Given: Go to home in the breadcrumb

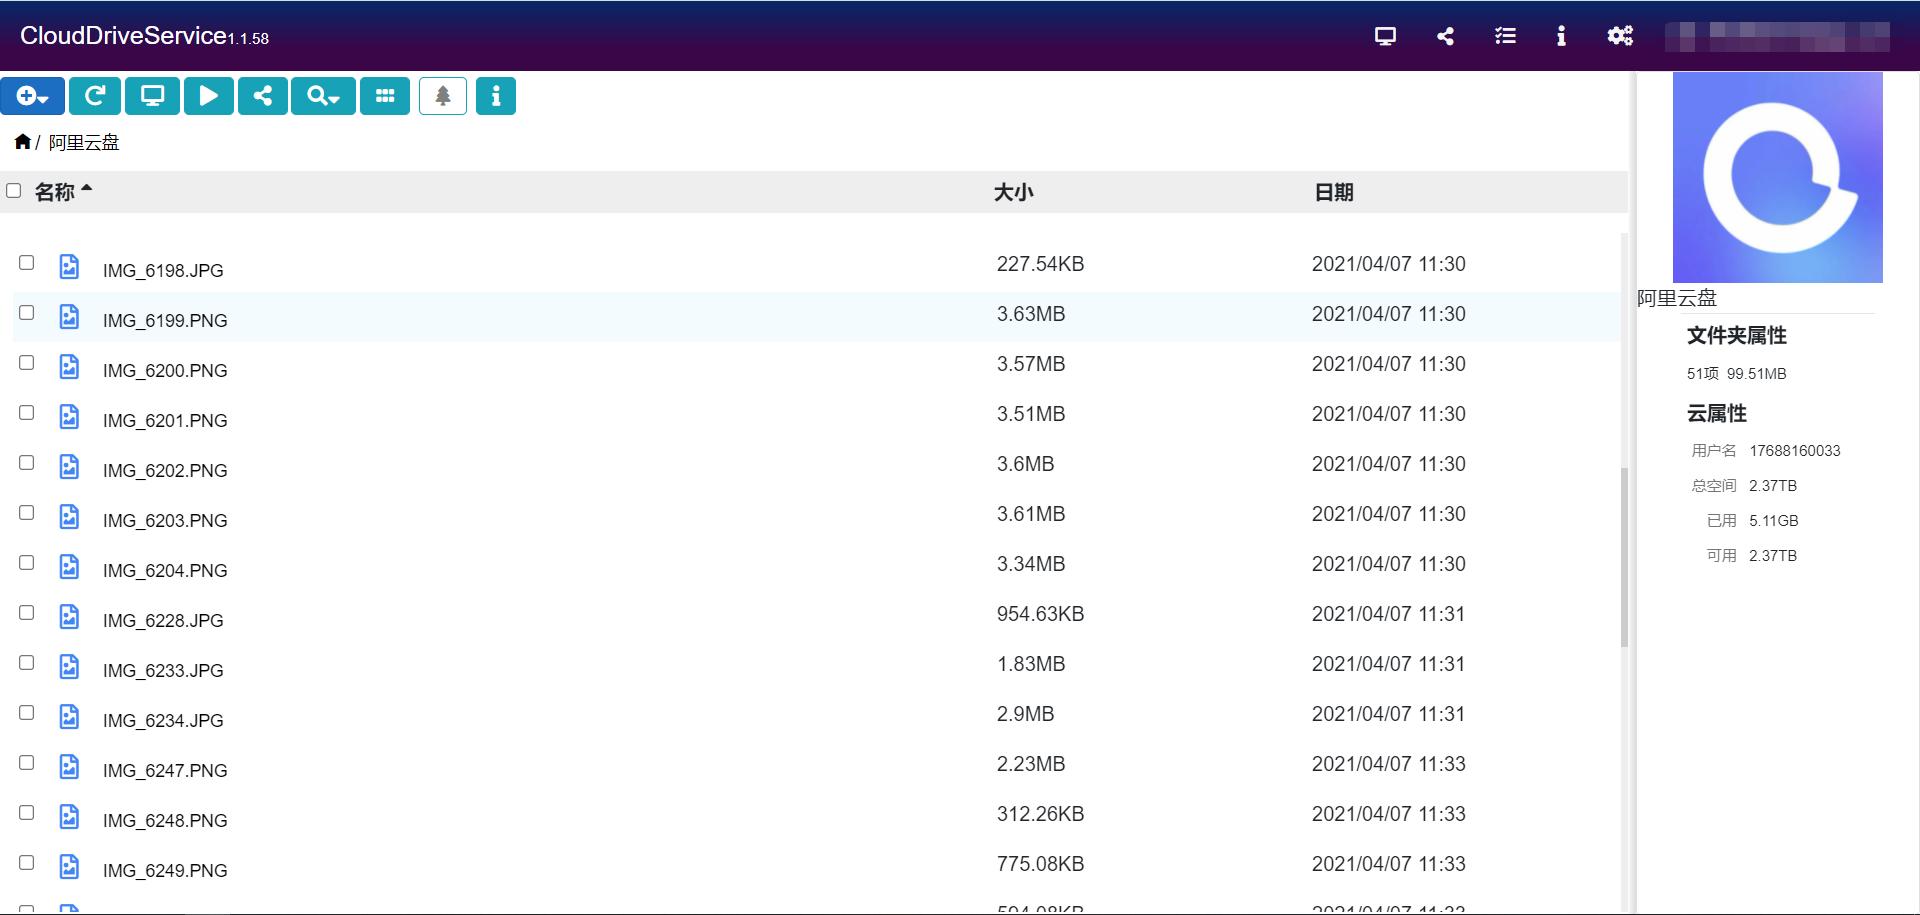Looking at the screenshot, I should [22, 142].
